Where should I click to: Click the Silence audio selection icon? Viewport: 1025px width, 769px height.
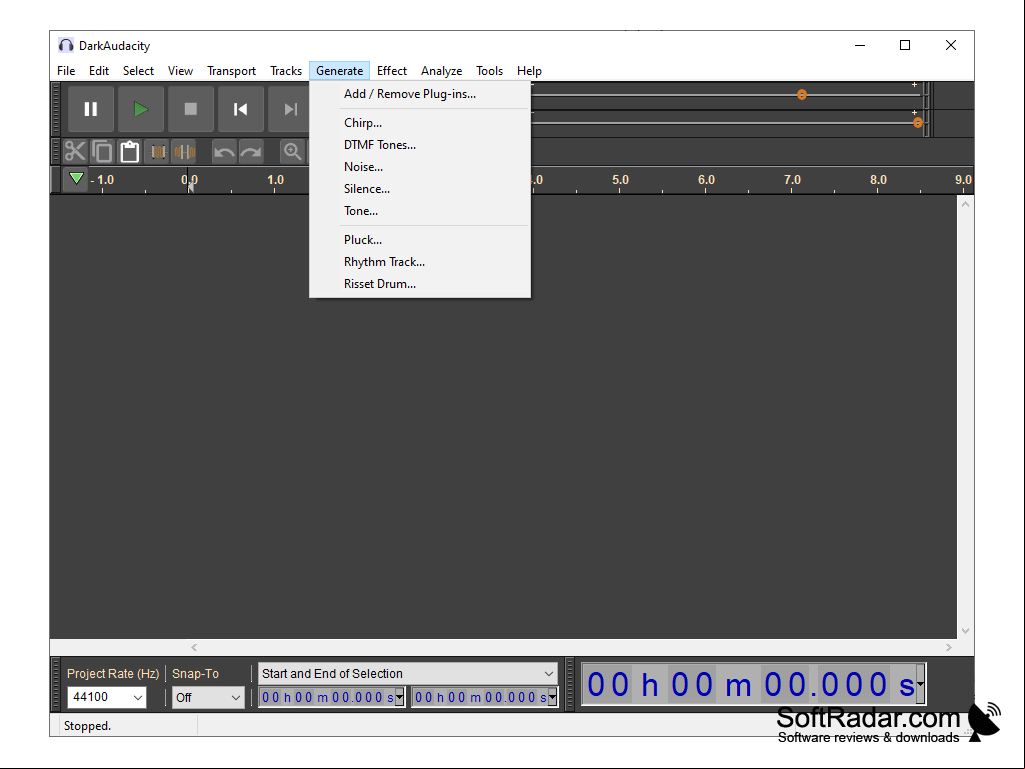tap(184, 152)
